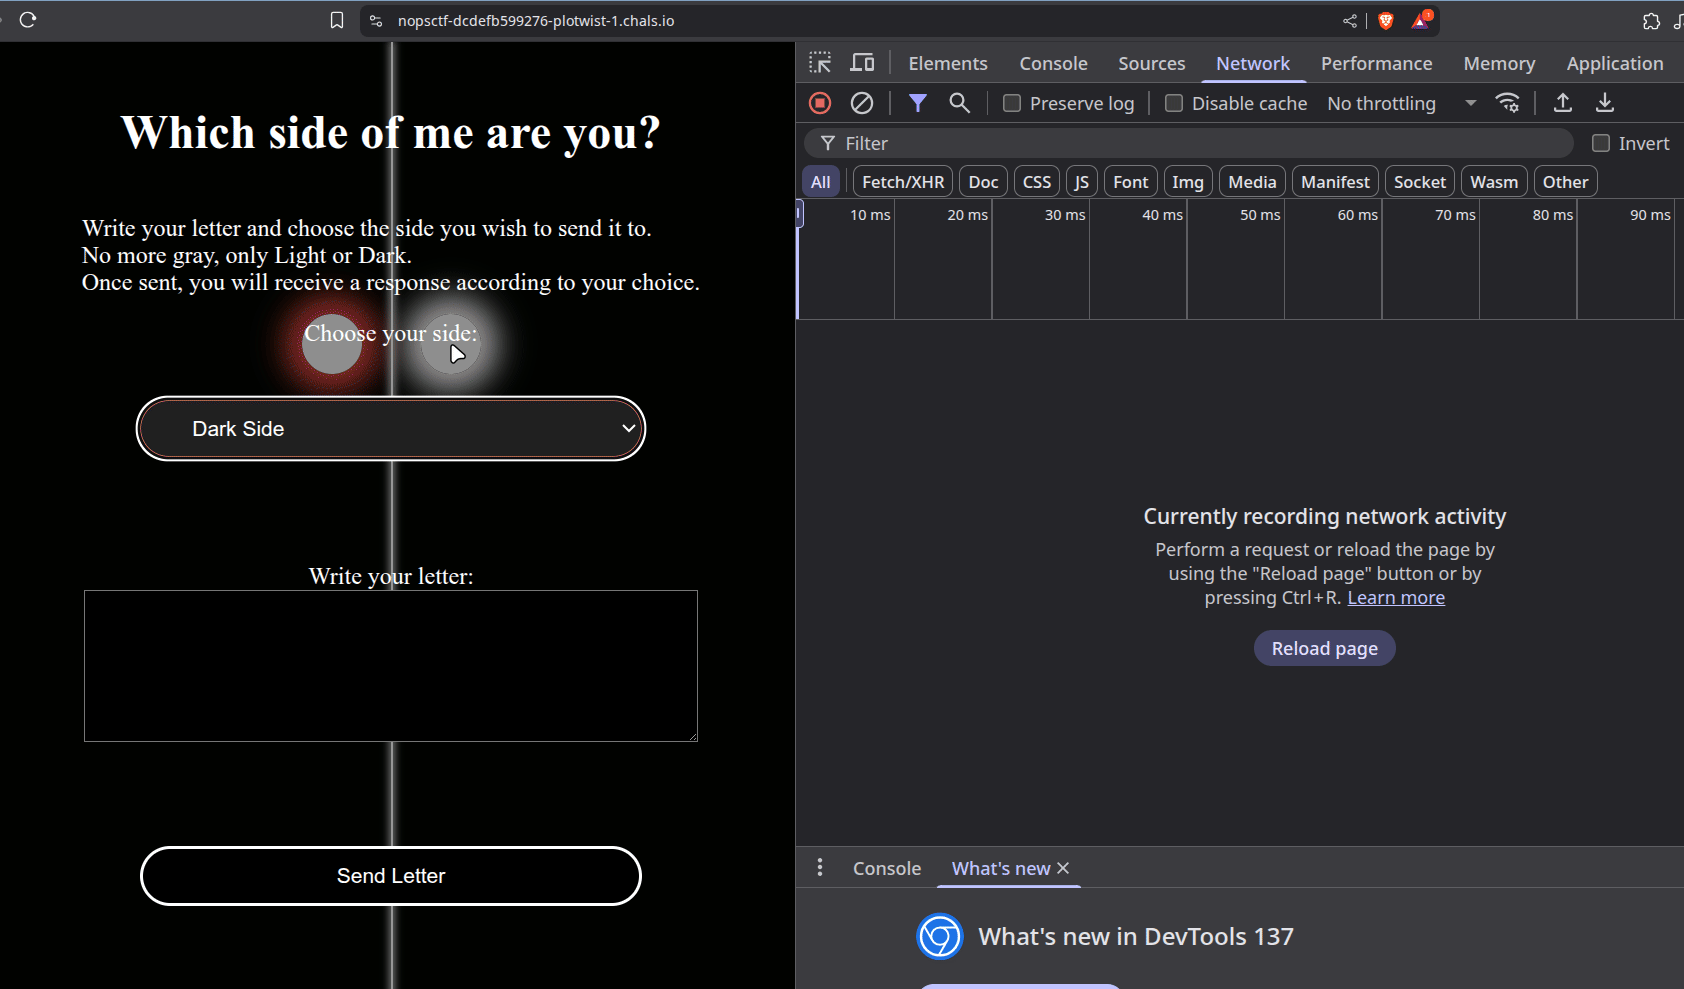Stop recording network log
Image resolution: width=1684 pixels, height=989 pixels.
(x=820, y=103)
